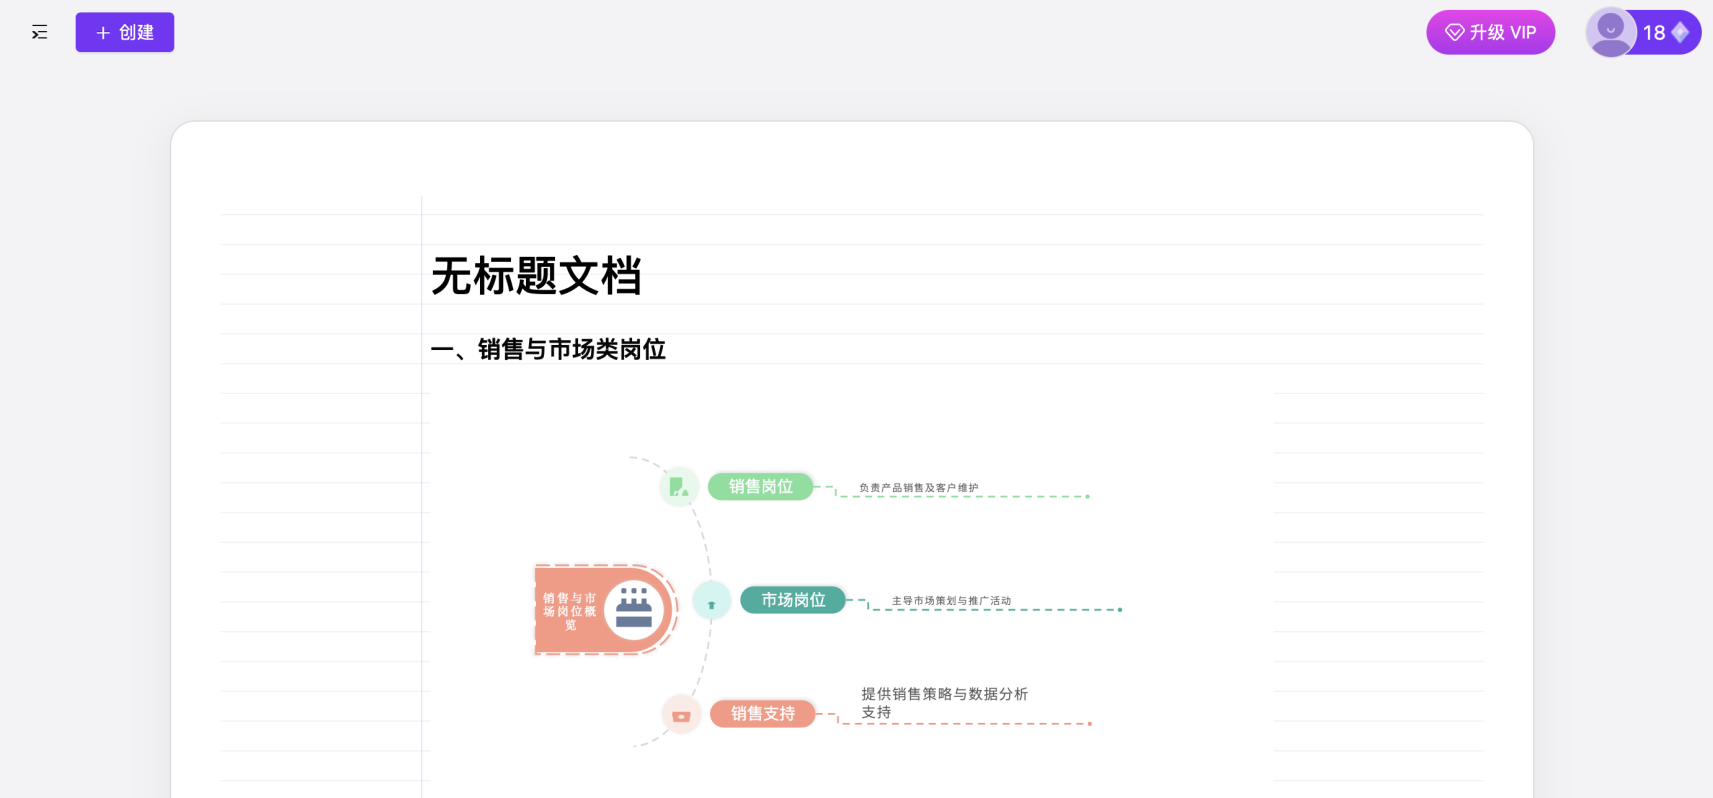The image size is (1713, 798).
Task: Expand the sidebar outline menu icon
Action: pos(39,33)
